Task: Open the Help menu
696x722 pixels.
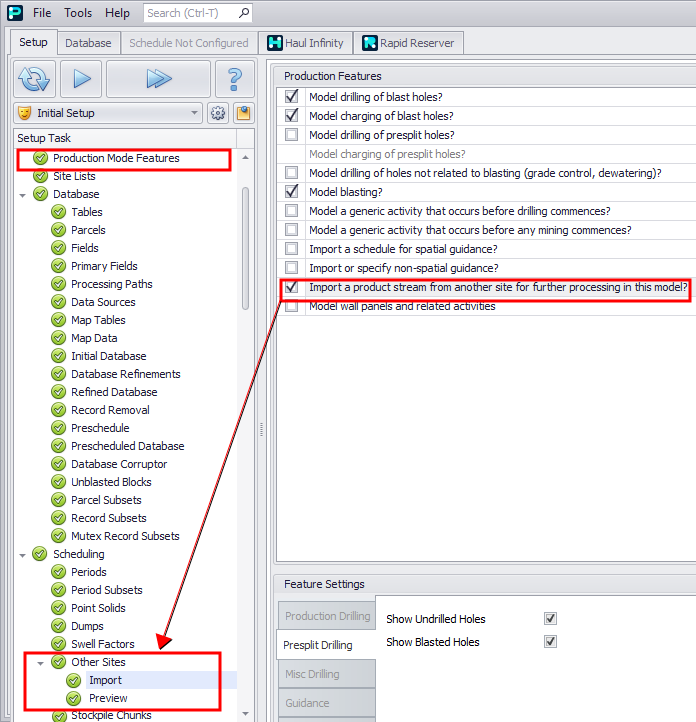Action: pos(117,13)
